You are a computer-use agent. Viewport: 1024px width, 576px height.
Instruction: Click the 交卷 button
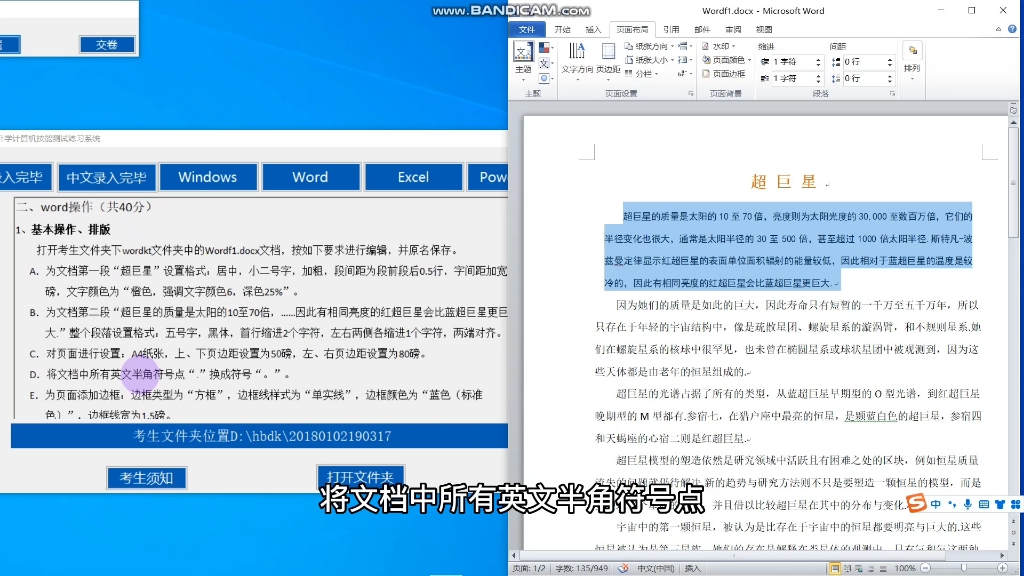point(107,43)
